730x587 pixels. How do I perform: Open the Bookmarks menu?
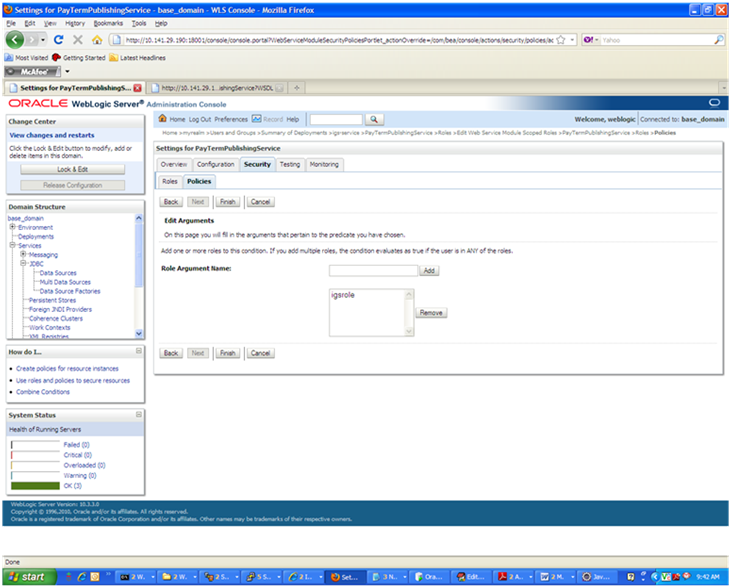108,23
